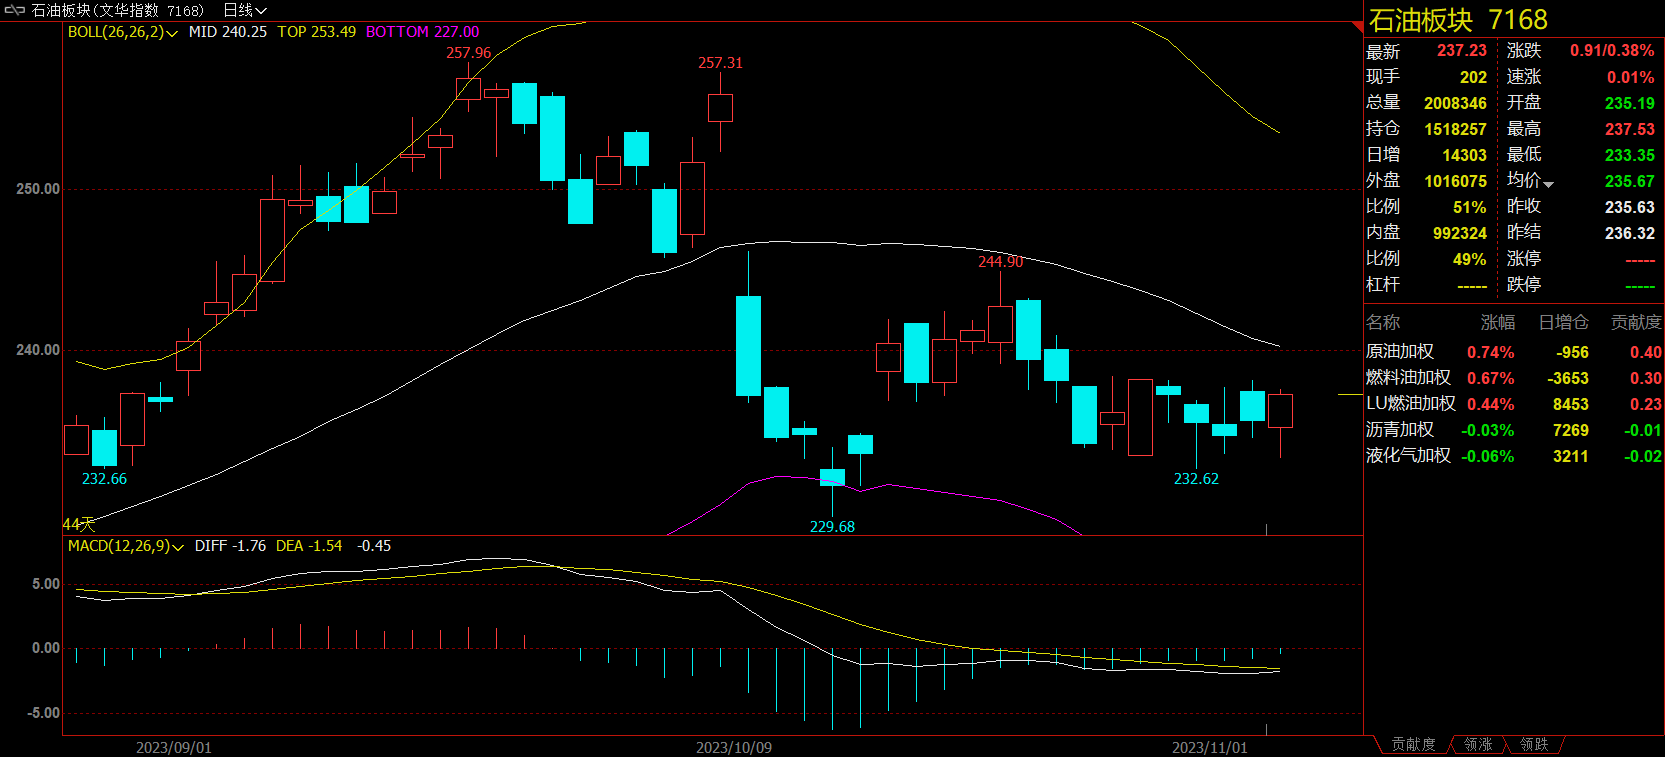Click the 石油板块 7168 panel title
Viewport: 1665px width, 757px height.
pos(1458,20)
